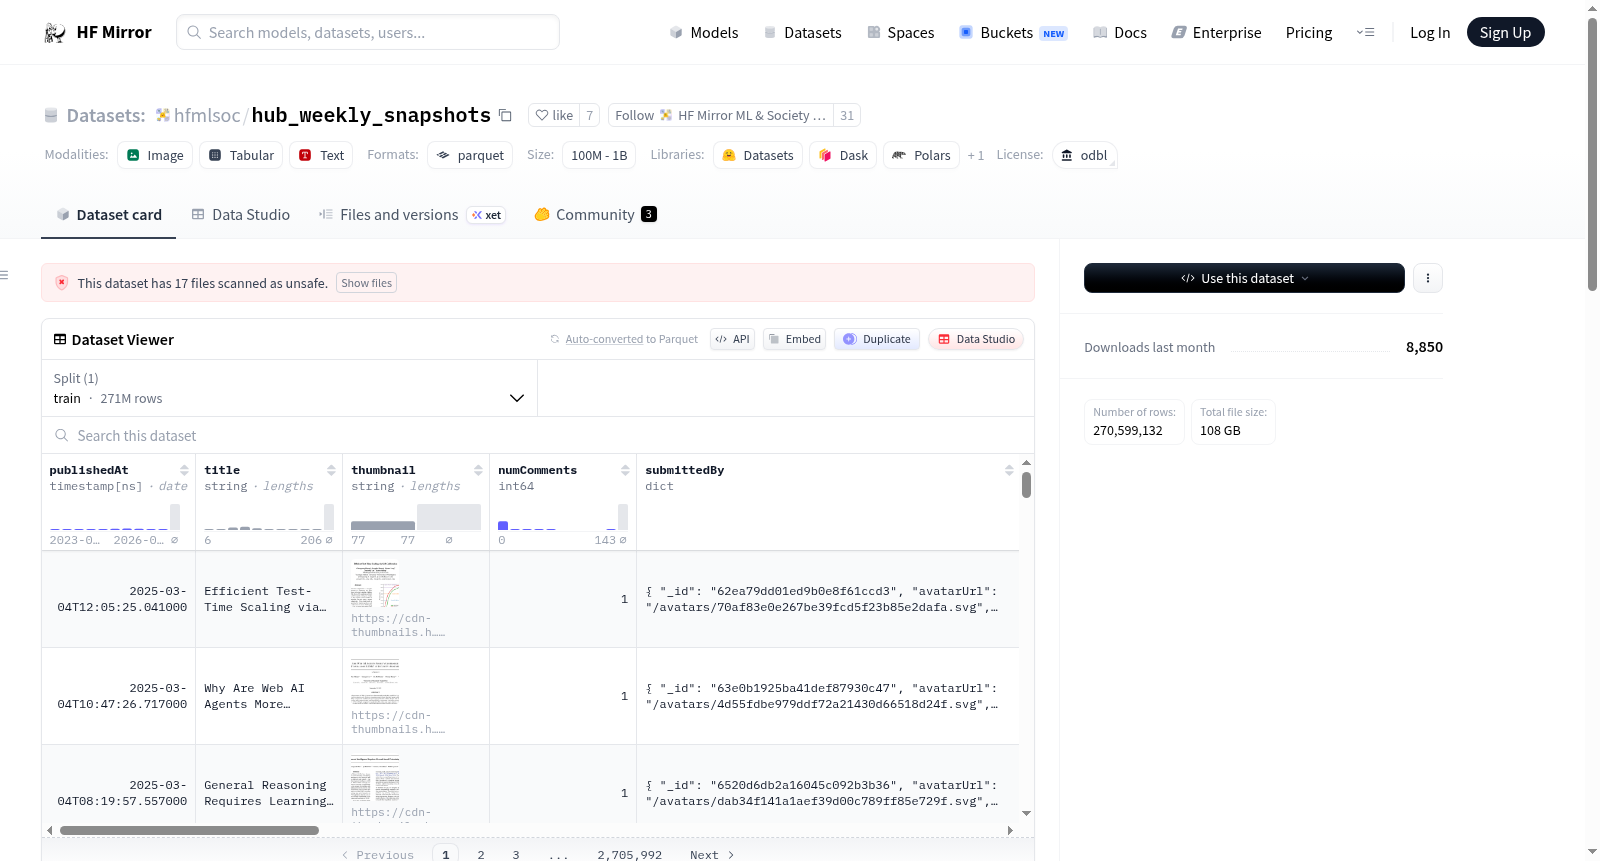Image resolution: width=1600 pixels, height=861 pixels.
Task: Select the 100M - 1B size tag
Action: point(598,155)
